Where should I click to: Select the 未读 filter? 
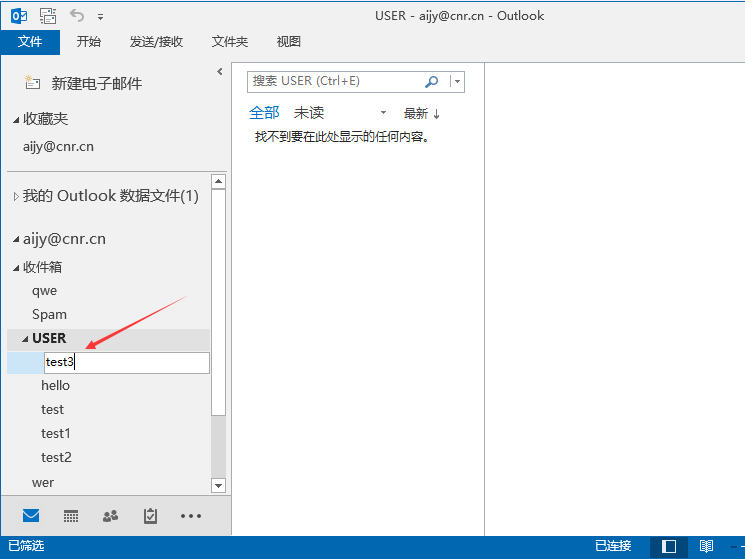[309, 113]
